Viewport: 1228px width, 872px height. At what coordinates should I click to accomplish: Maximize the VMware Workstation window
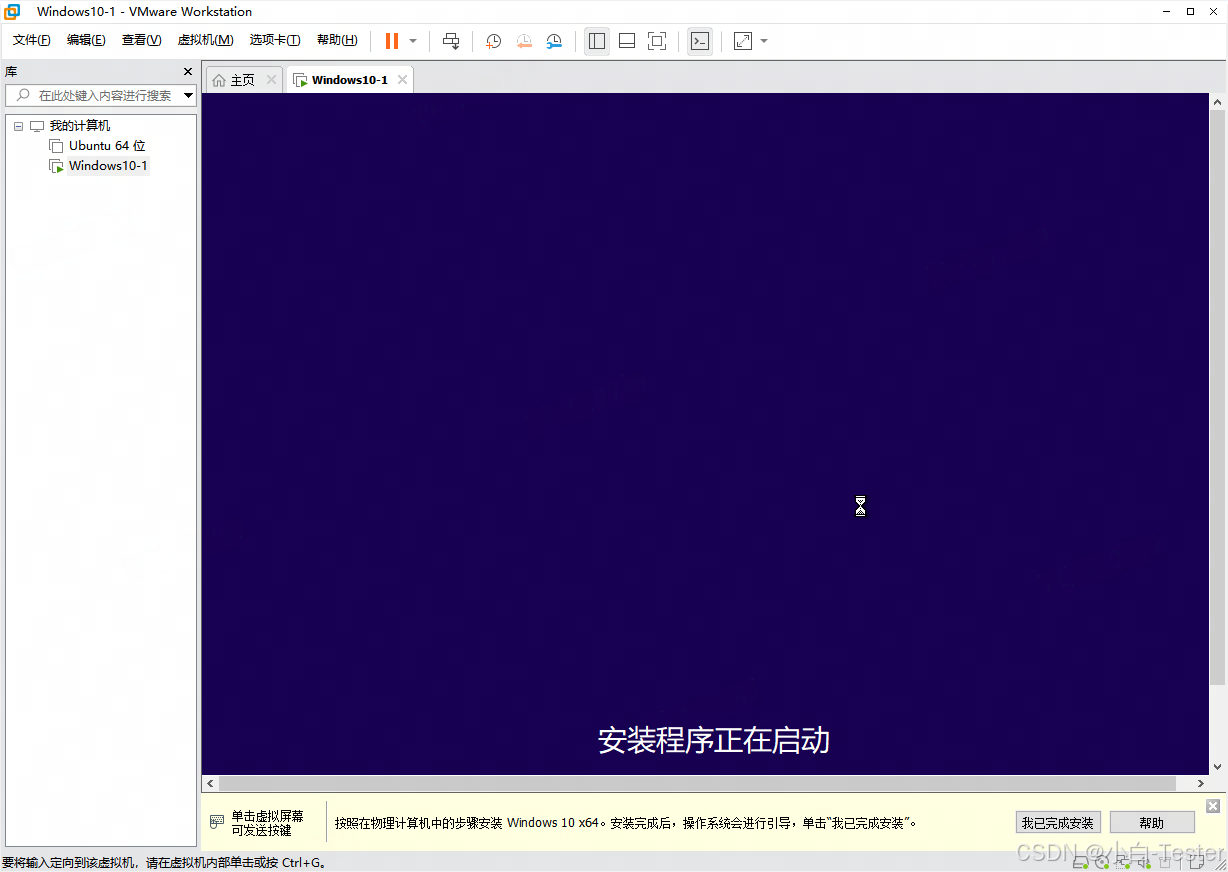pos(1190,11)
